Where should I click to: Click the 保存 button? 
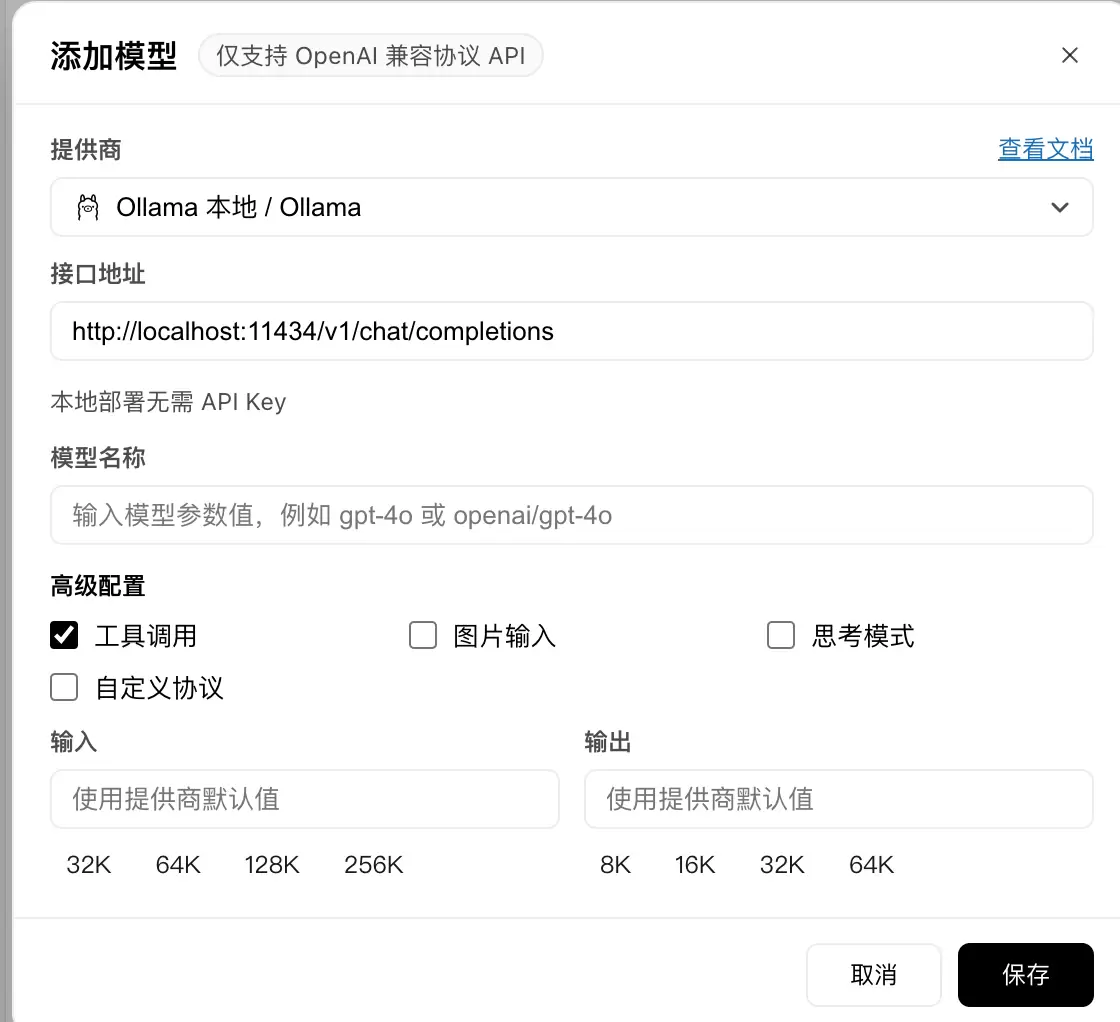coord(1026,975)
